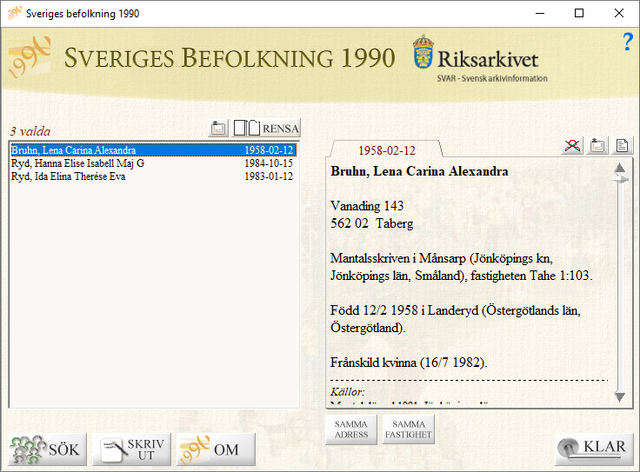Screen dimensions: 640x472
Task: Click the details scrollbar thumb marker
Action: point(620,179)
